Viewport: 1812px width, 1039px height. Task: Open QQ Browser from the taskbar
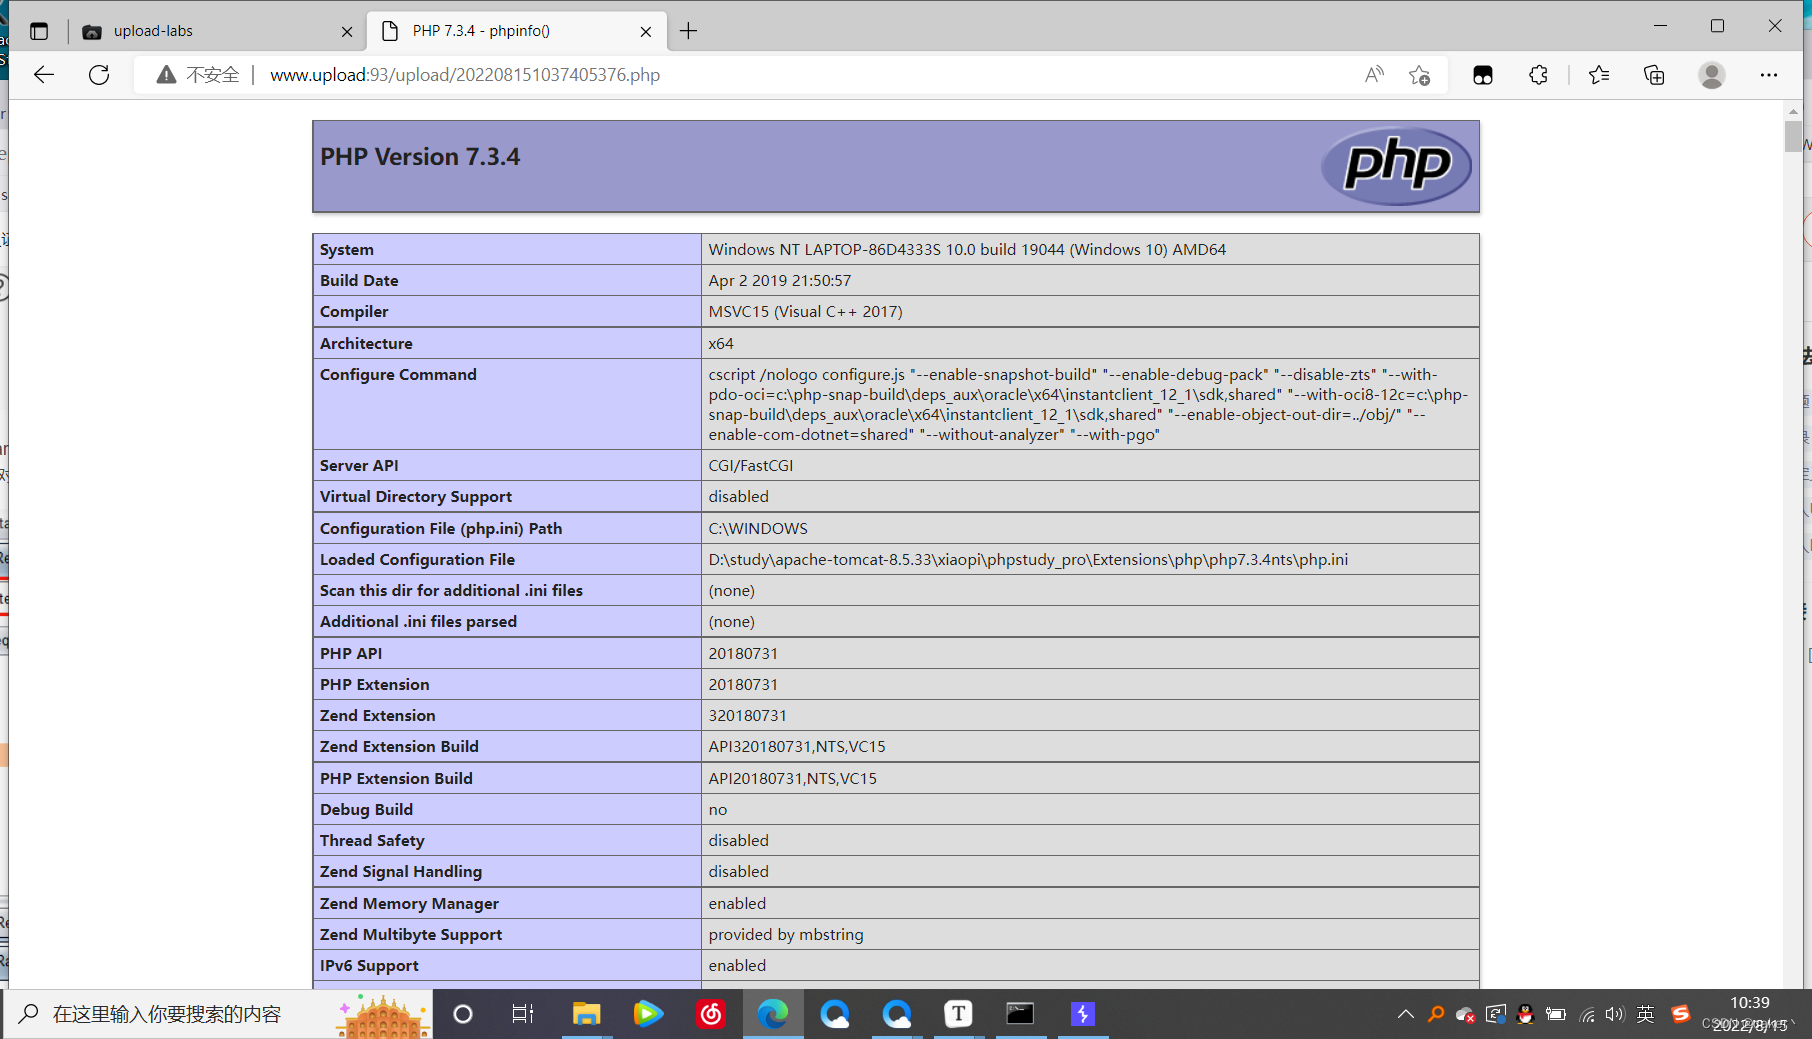point(835,1014)
